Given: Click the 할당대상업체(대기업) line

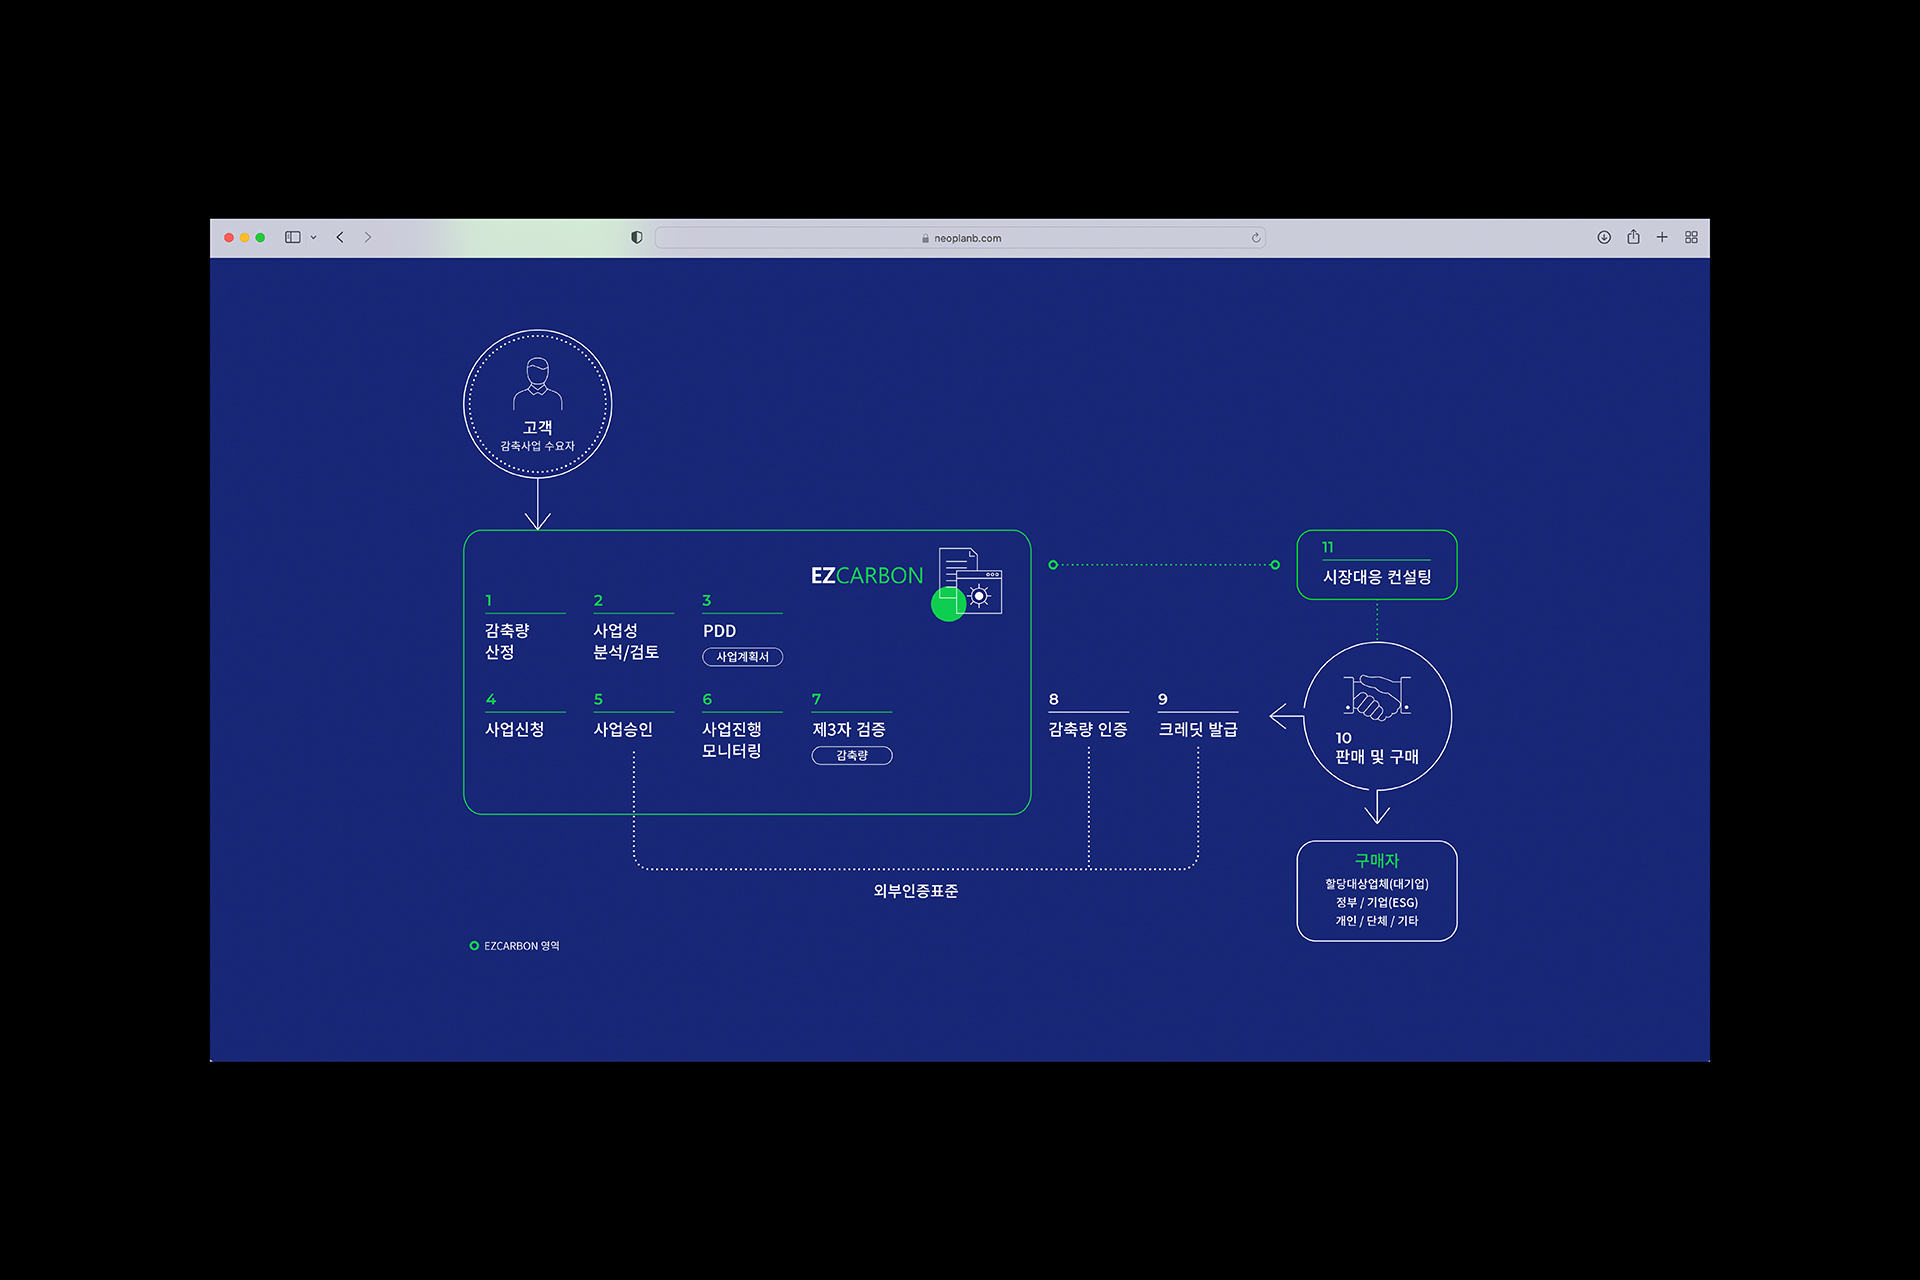Looking at the screenshot, I should (x=1377, y=884).
